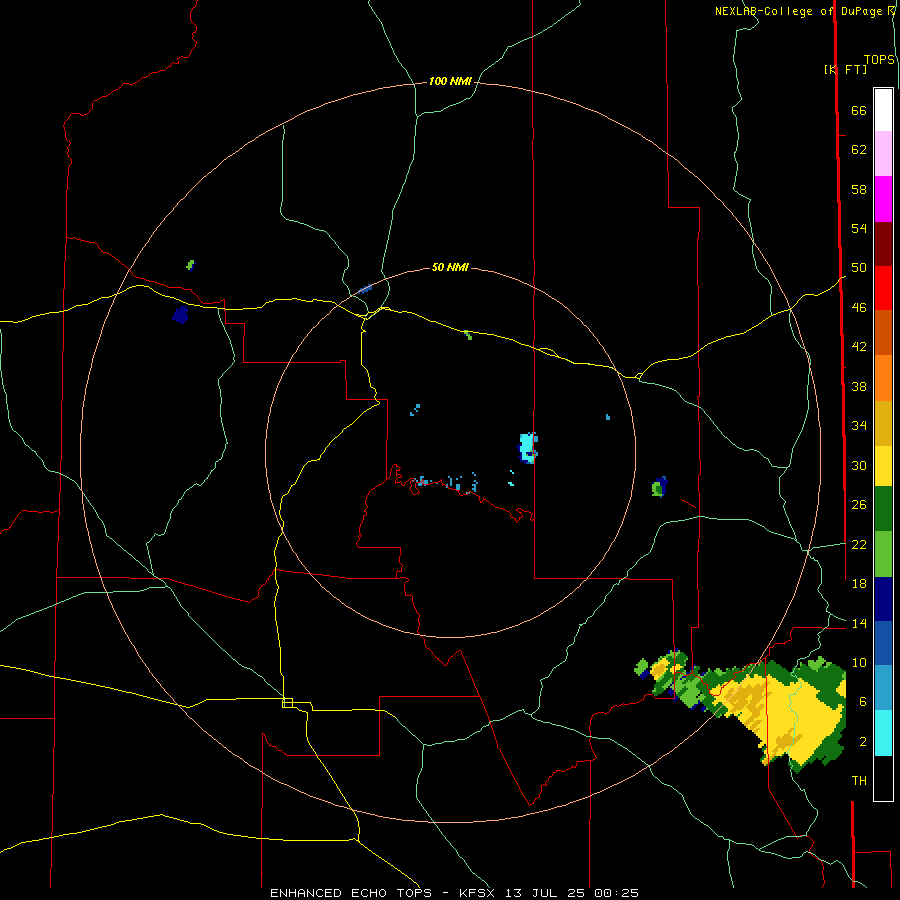The height and width of the screenshot is (900, 900).
Task: Click the "54" legend value
Action: pyautogui.click(x=859, y=228)
